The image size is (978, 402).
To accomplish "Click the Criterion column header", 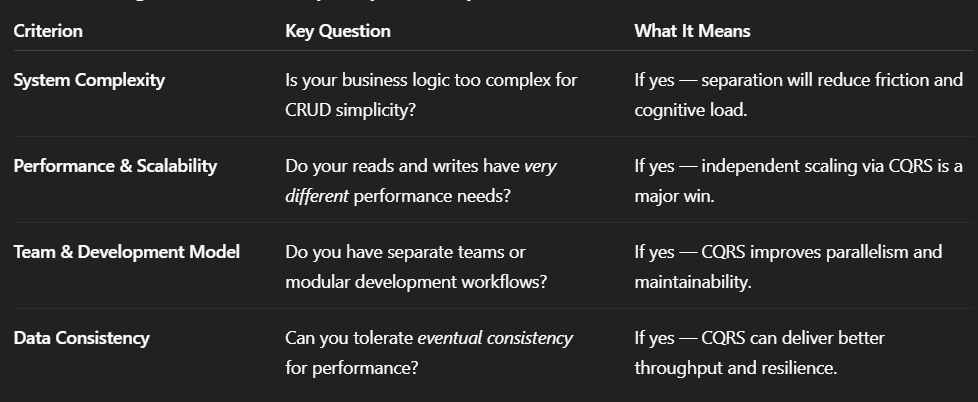I will click(48, 31).
